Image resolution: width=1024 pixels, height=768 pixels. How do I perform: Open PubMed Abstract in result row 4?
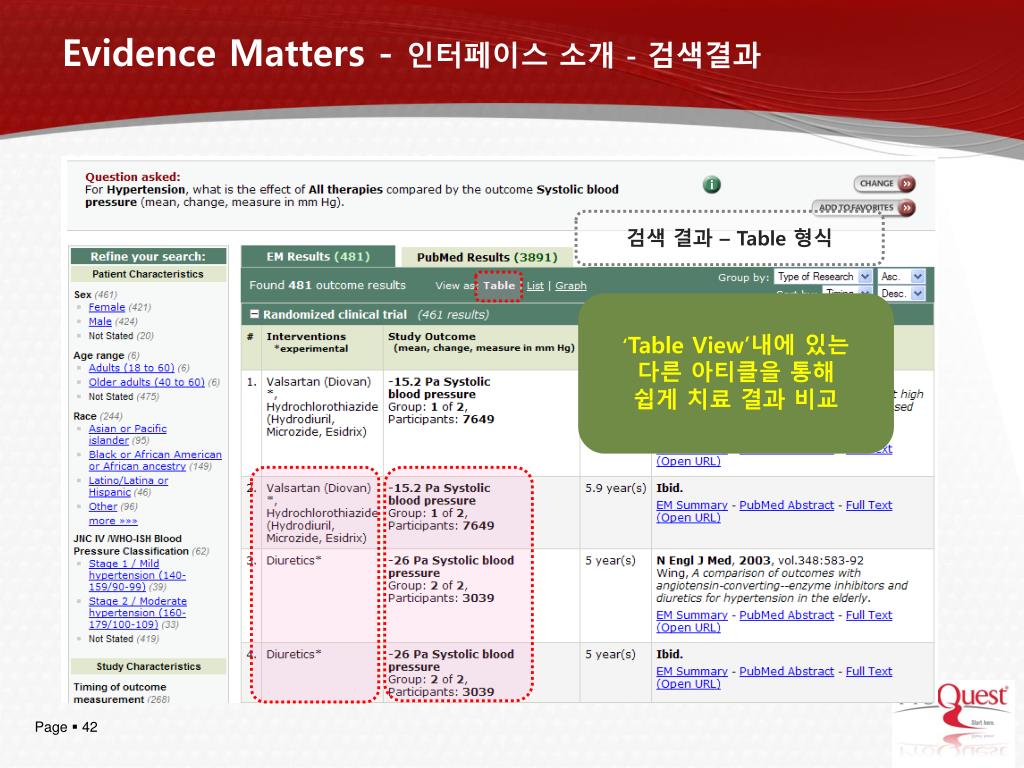point(786,671)
